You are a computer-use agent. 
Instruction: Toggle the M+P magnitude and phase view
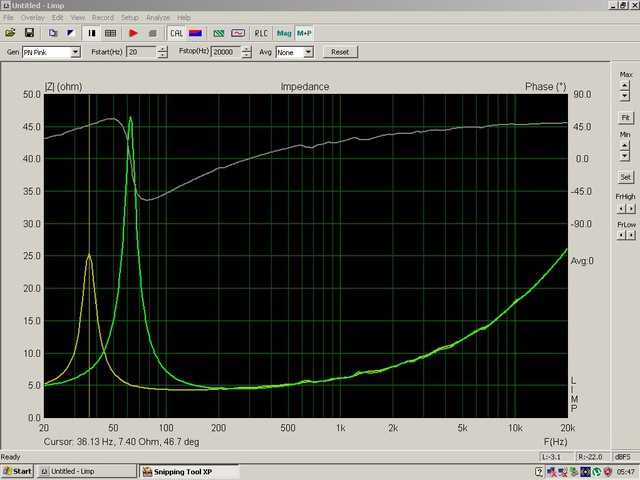tap(304, 33)
